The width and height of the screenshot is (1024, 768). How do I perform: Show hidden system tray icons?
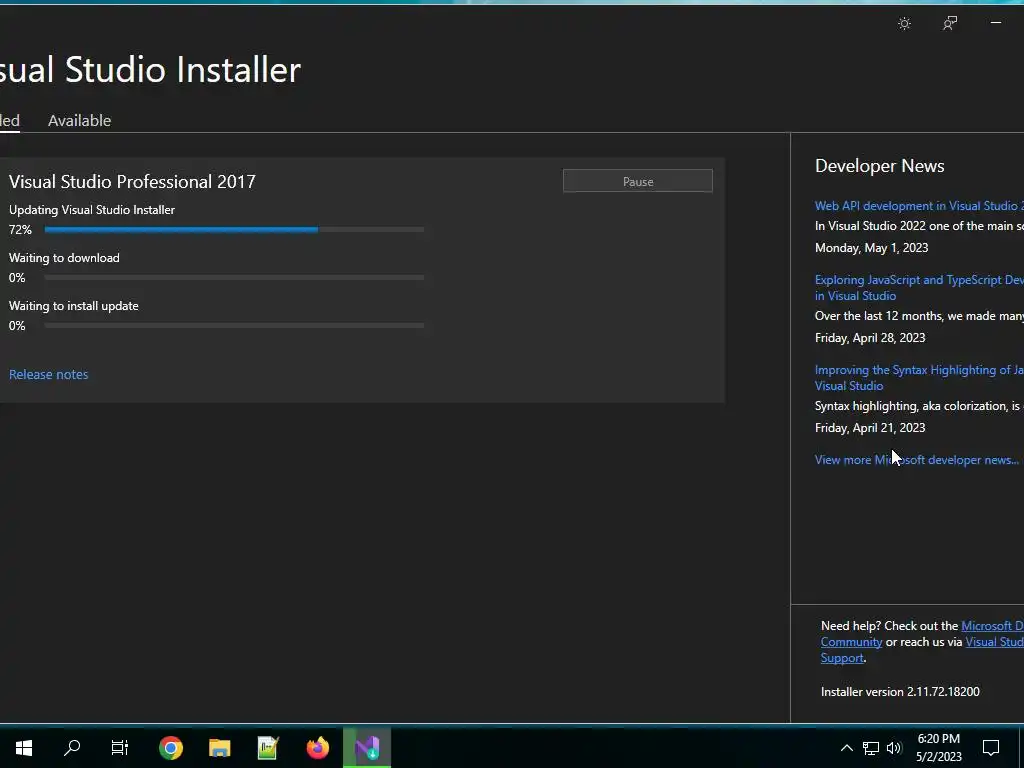click(x=846, y=748)
